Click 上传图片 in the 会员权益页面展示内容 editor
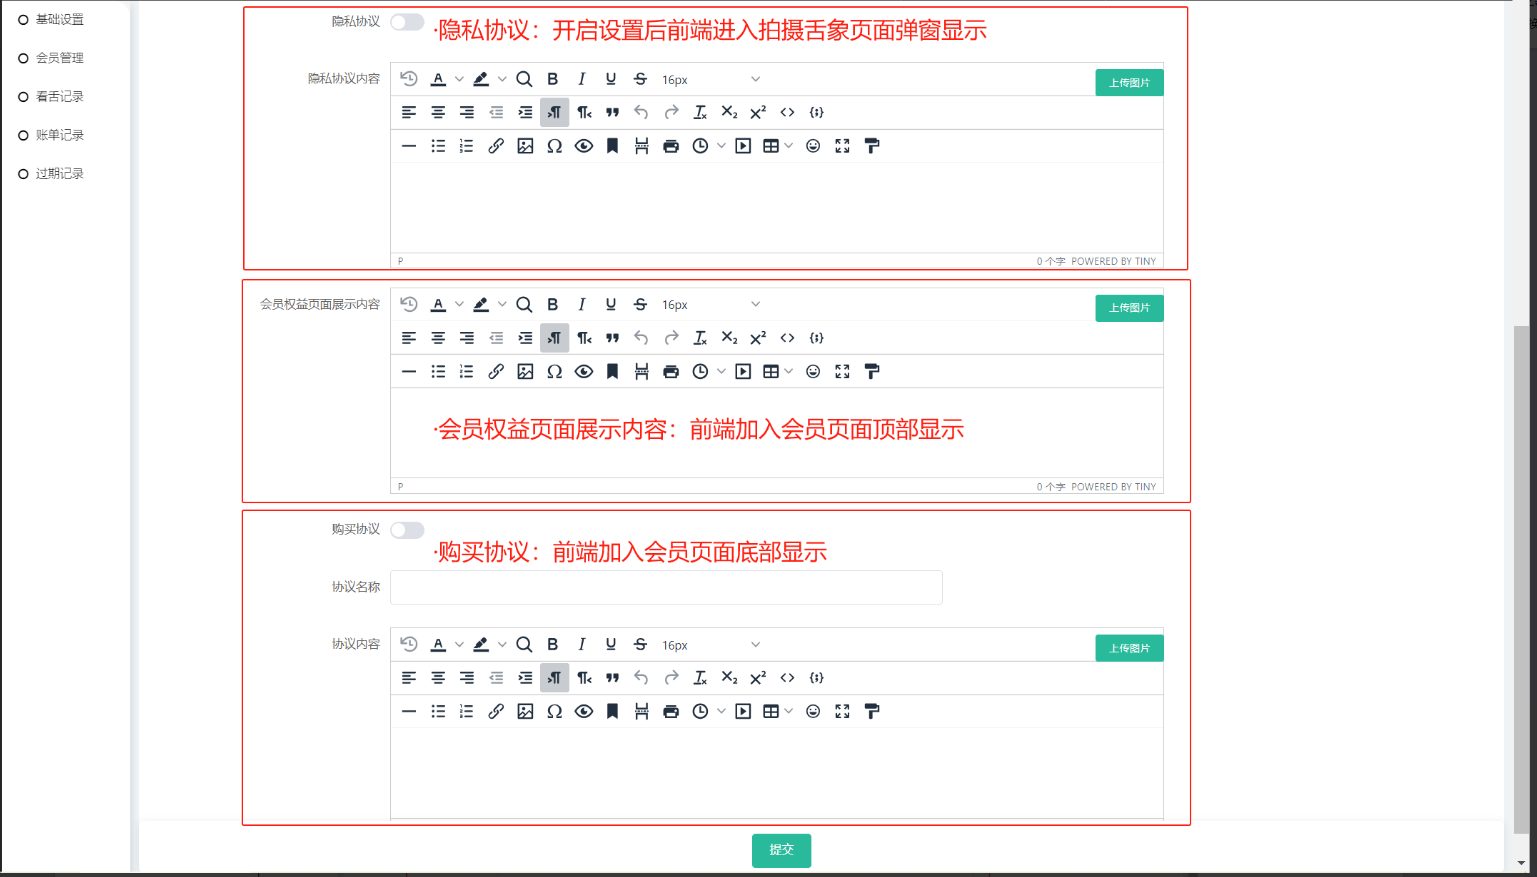 pos(1129,308)
